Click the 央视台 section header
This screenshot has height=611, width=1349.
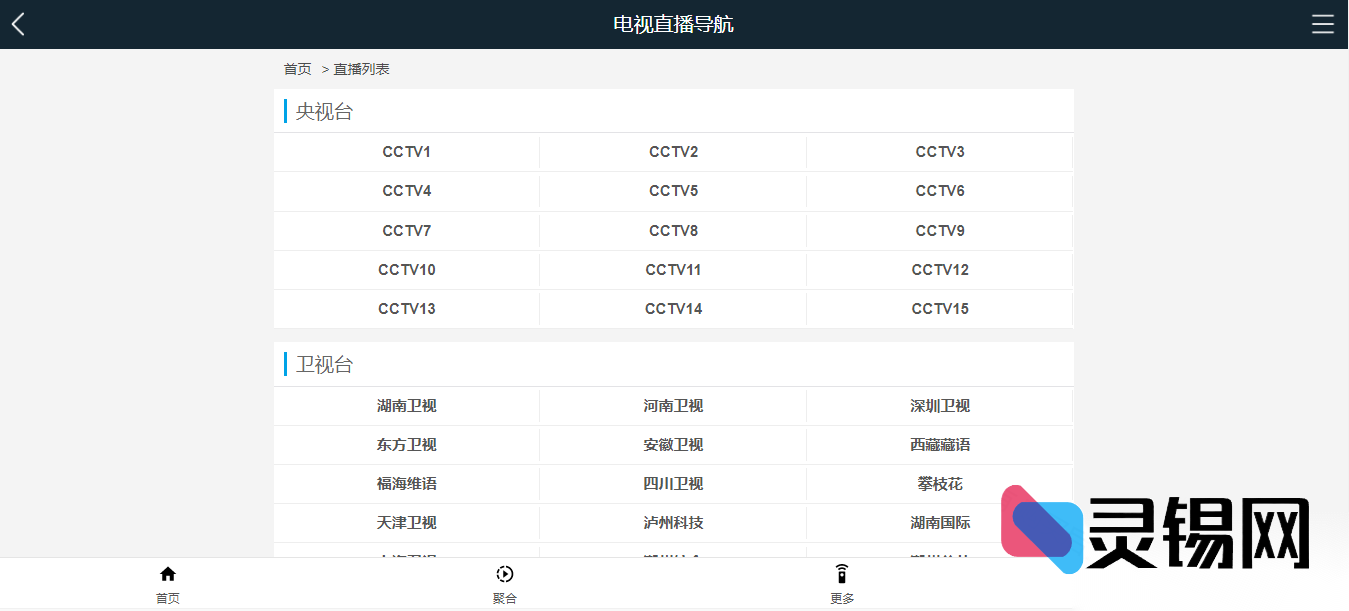[324, 111]
